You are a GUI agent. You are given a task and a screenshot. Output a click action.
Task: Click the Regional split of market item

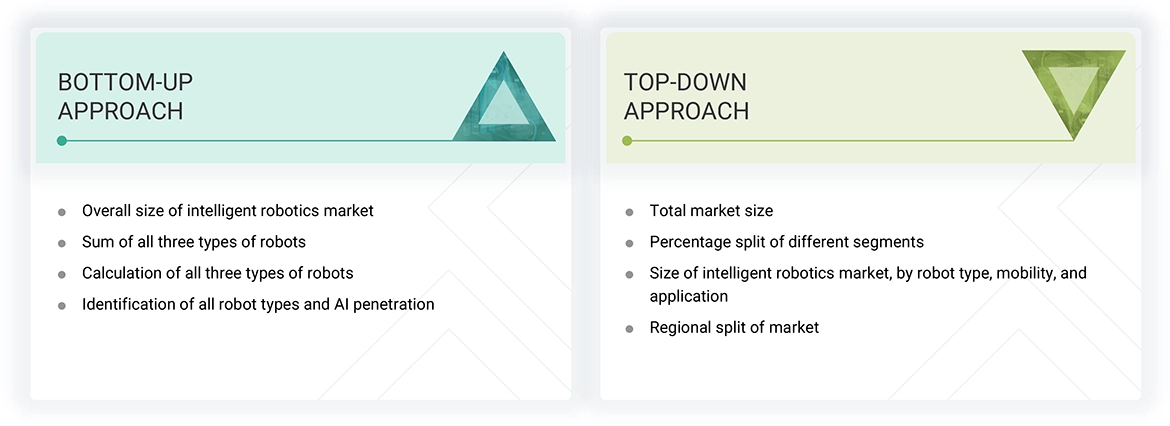(734, 328)
